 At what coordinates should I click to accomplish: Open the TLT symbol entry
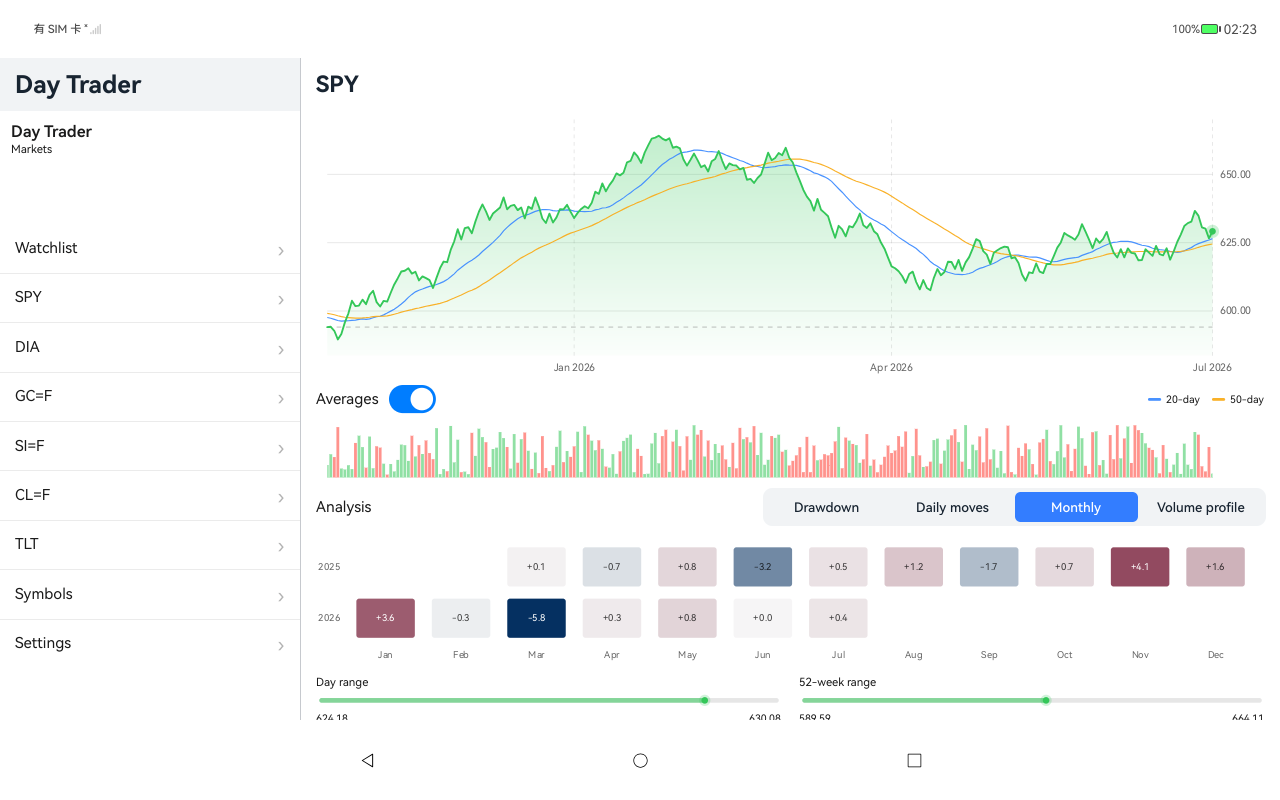tap(150, 544)
